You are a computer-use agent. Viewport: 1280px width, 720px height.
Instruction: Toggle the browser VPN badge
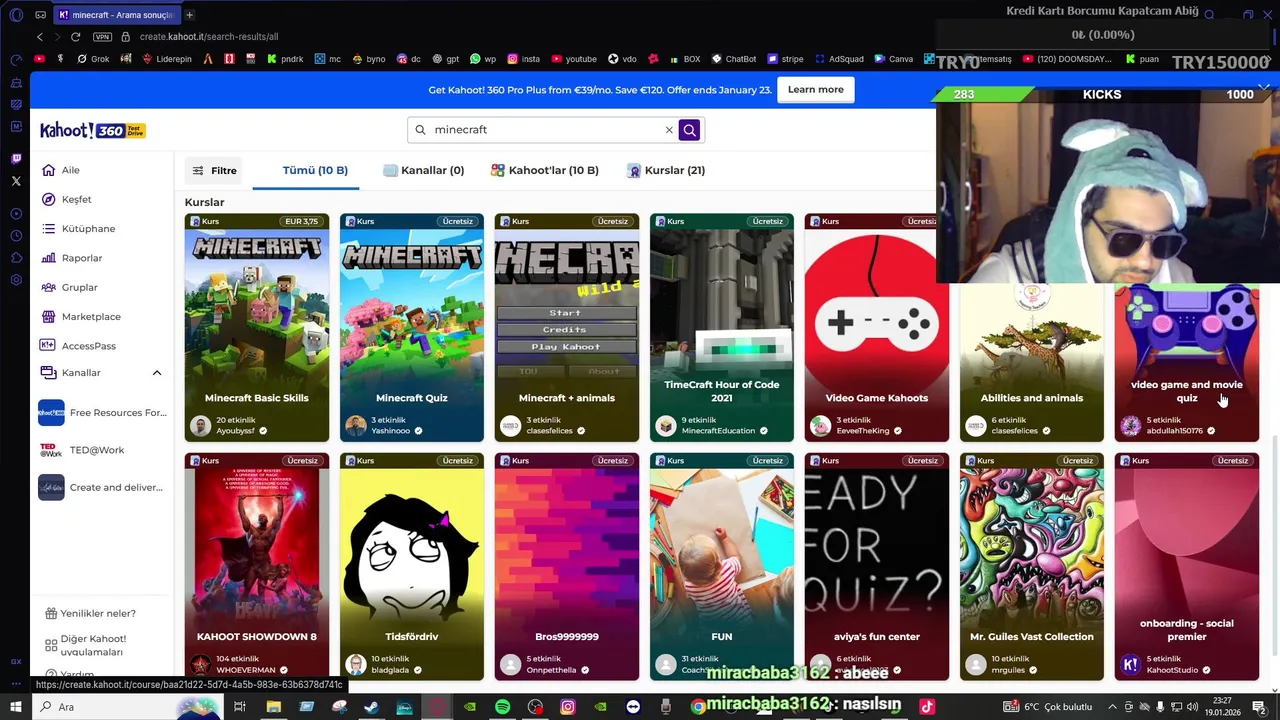[x=102, y=37]
